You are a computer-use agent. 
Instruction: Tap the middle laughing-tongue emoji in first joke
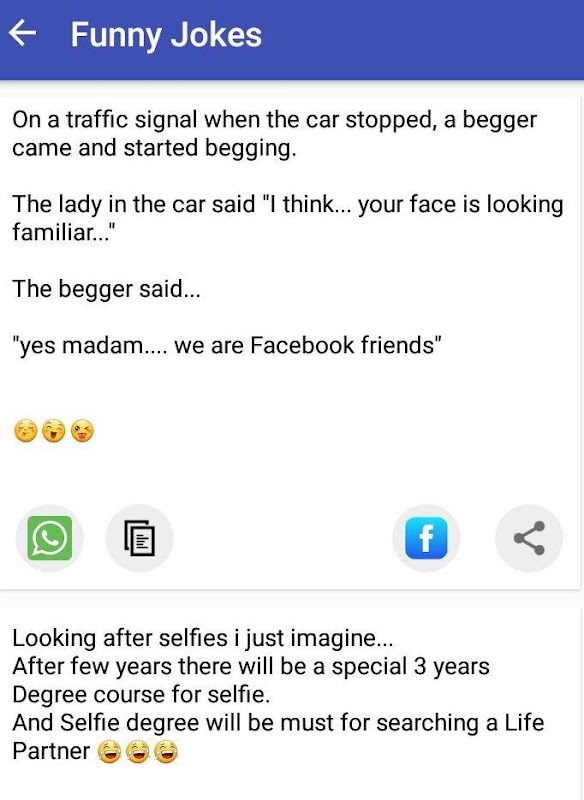tap(54, 431)
